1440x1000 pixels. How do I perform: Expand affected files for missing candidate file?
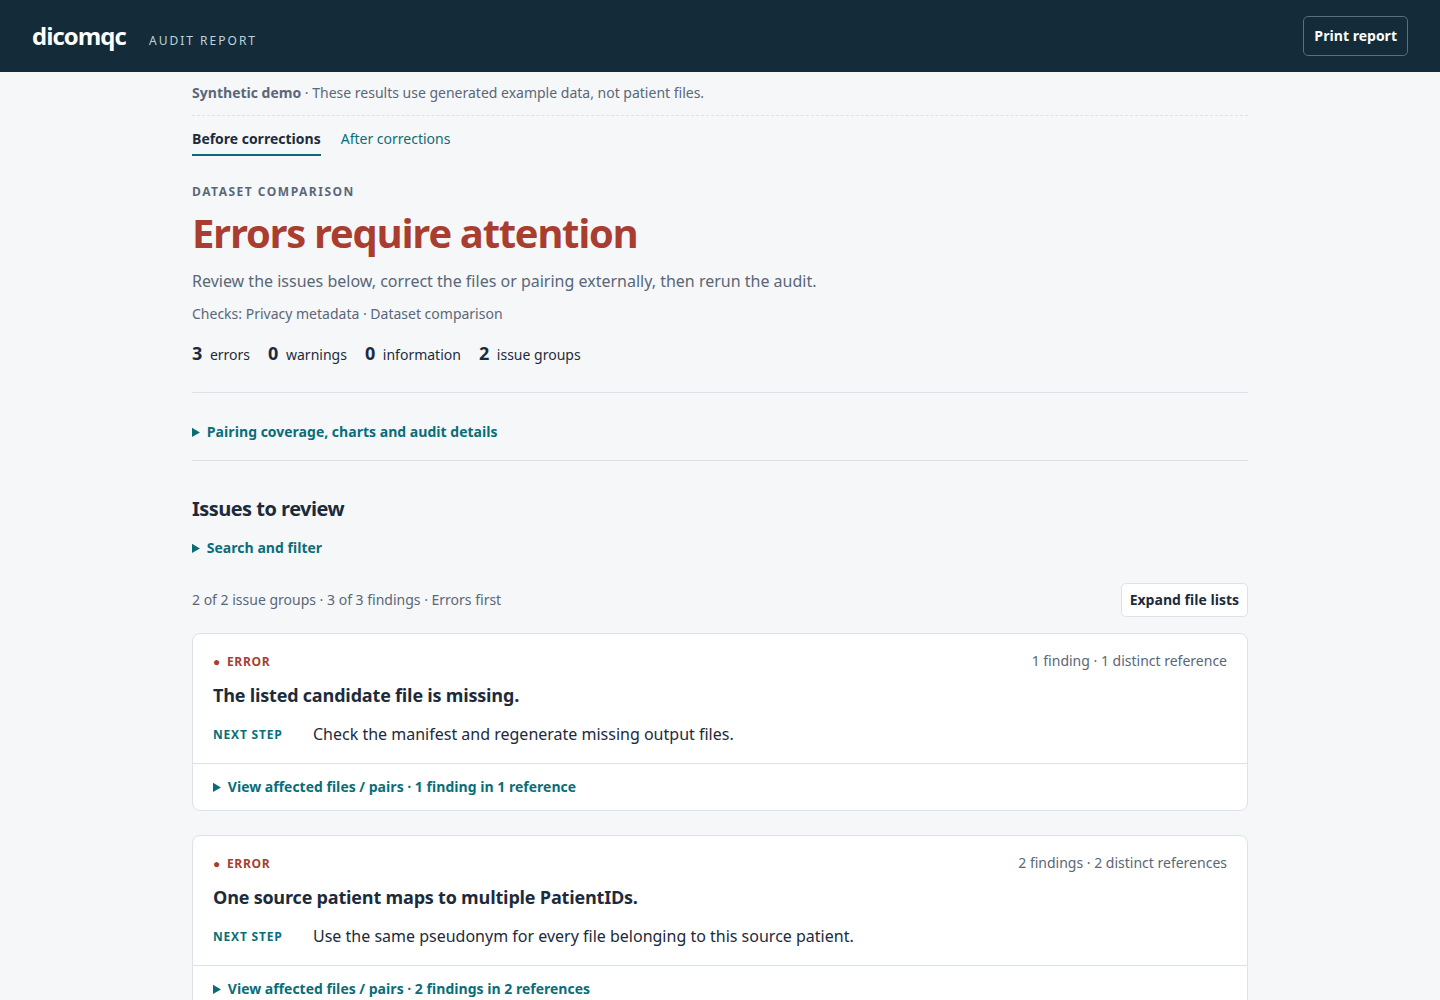(x=394, y=787)
